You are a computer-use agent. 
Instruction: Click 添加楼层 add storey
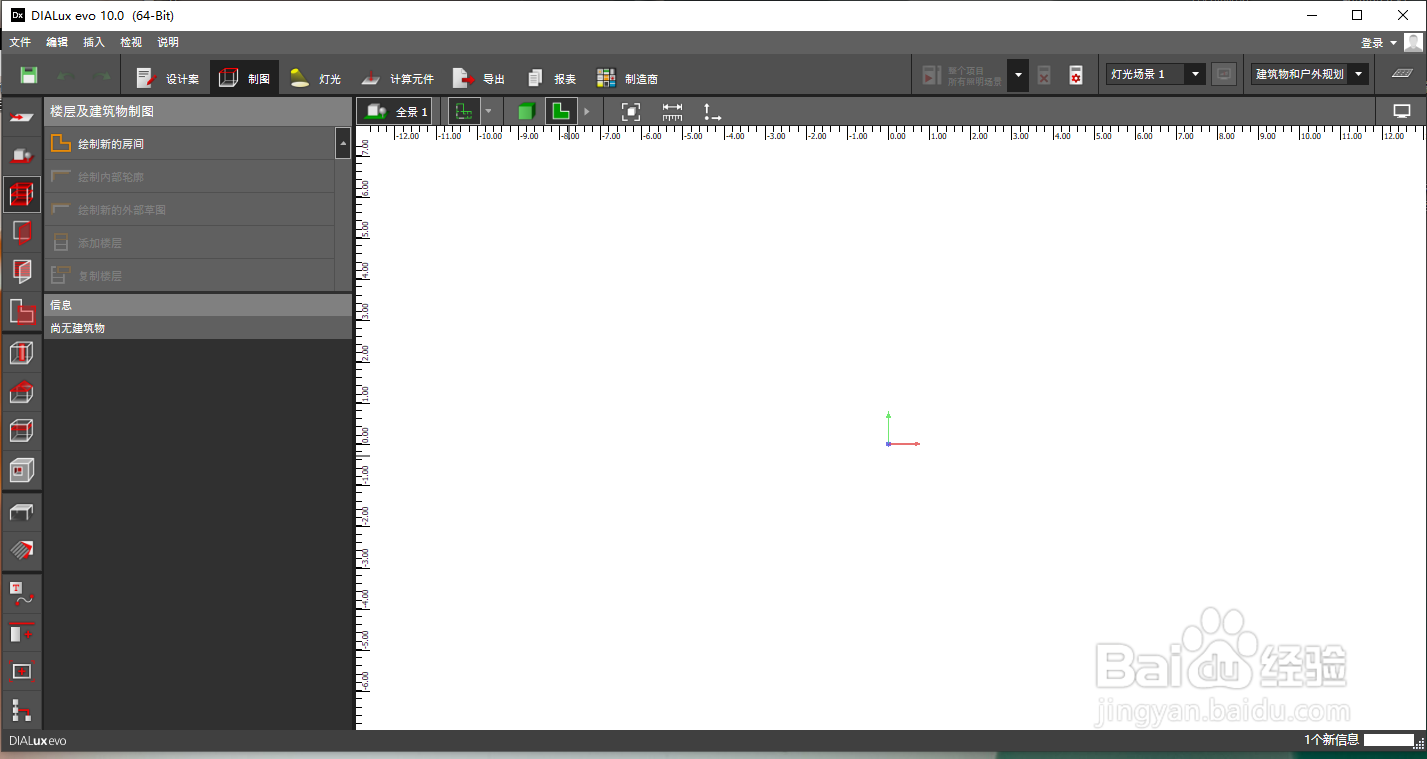coord(190,243)
